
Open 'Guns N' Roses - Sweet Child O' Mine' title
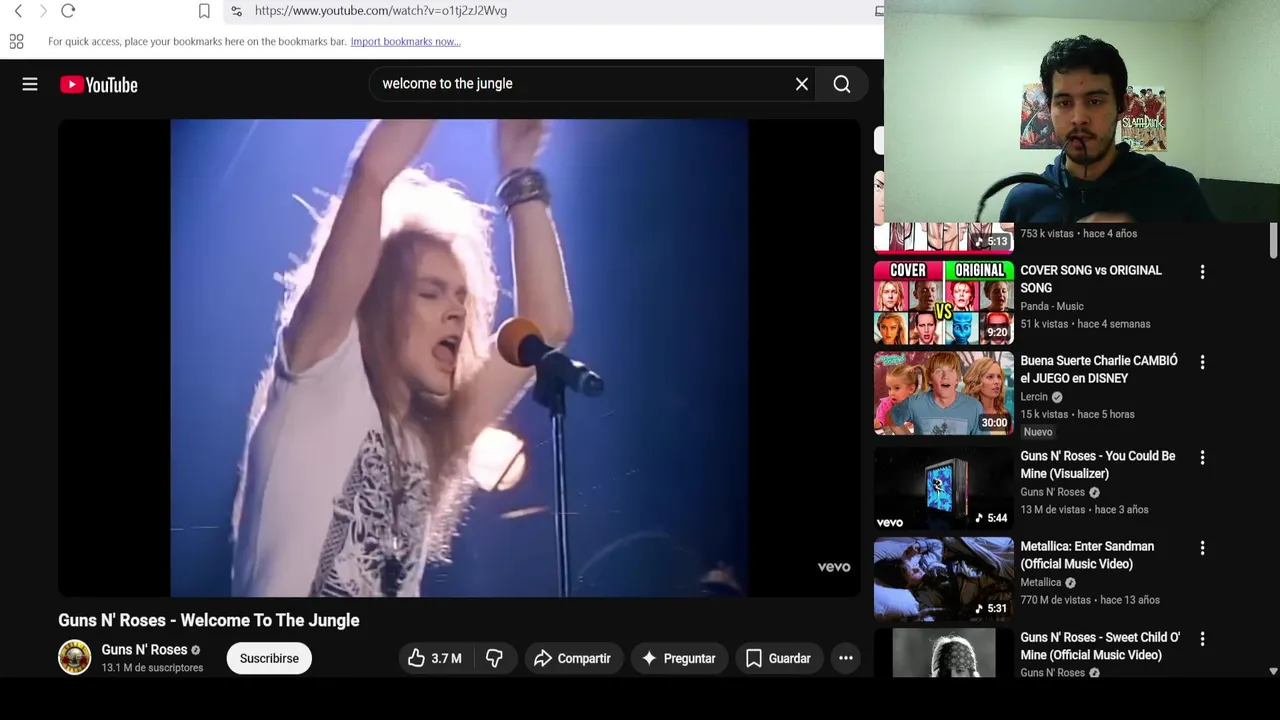tap(1100, 646)
